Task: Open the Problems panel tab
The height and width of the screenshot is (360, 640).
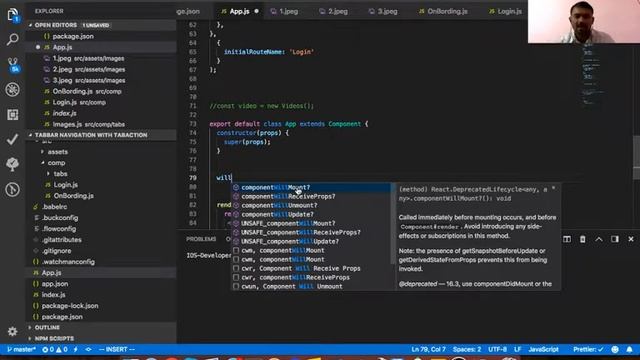Action: tap(201, 239)
